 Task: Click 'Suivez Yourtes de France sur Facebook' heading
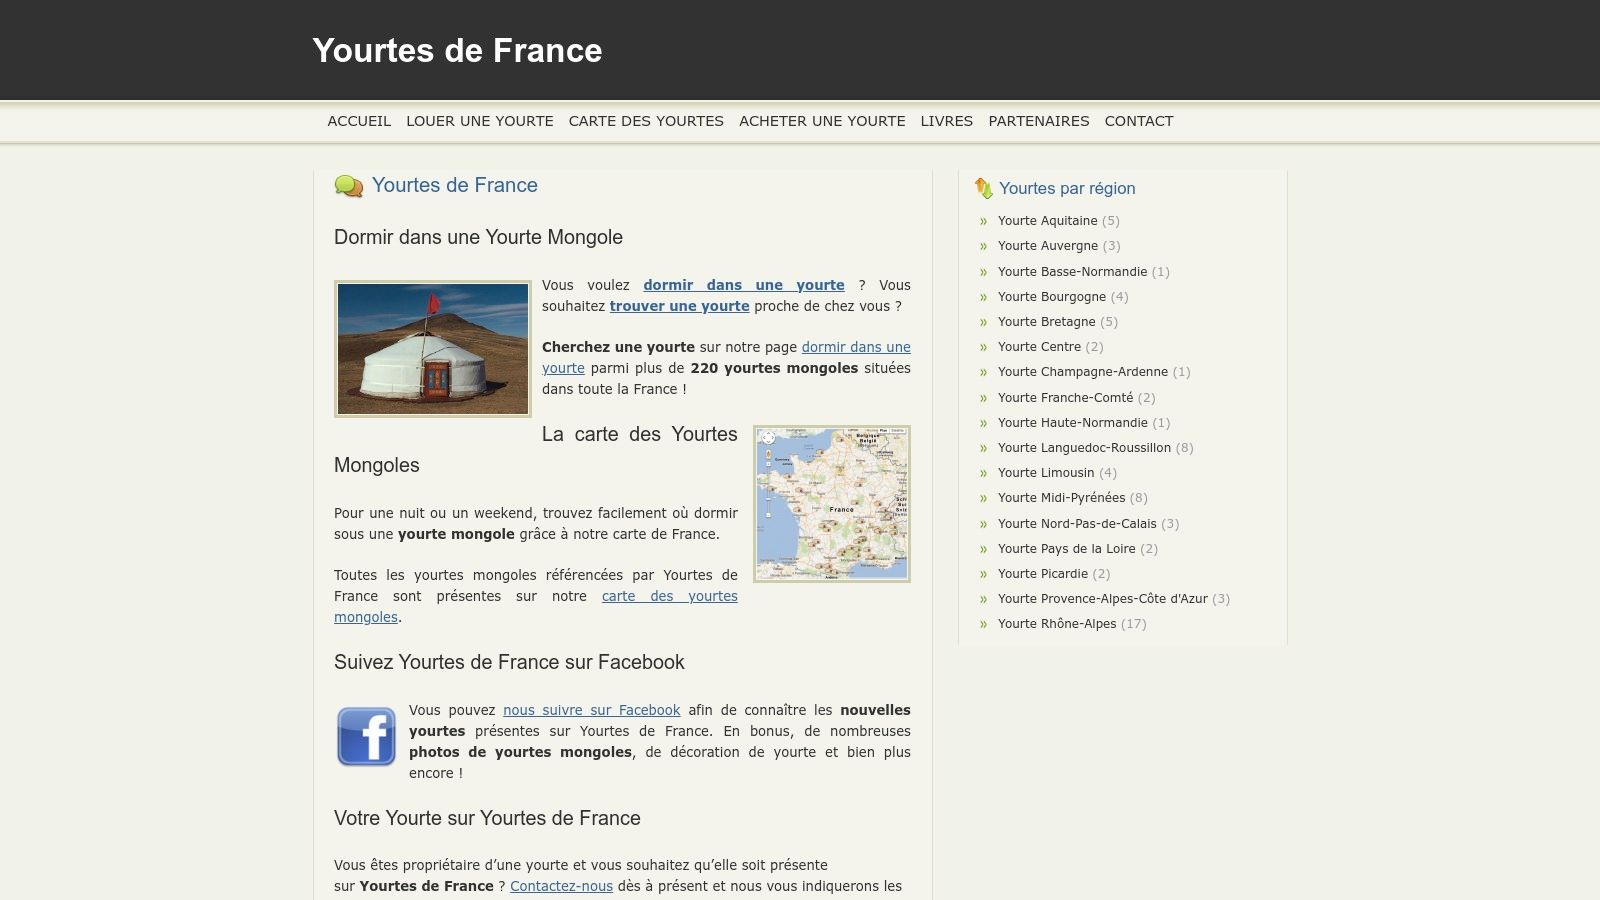coord(509,662)
